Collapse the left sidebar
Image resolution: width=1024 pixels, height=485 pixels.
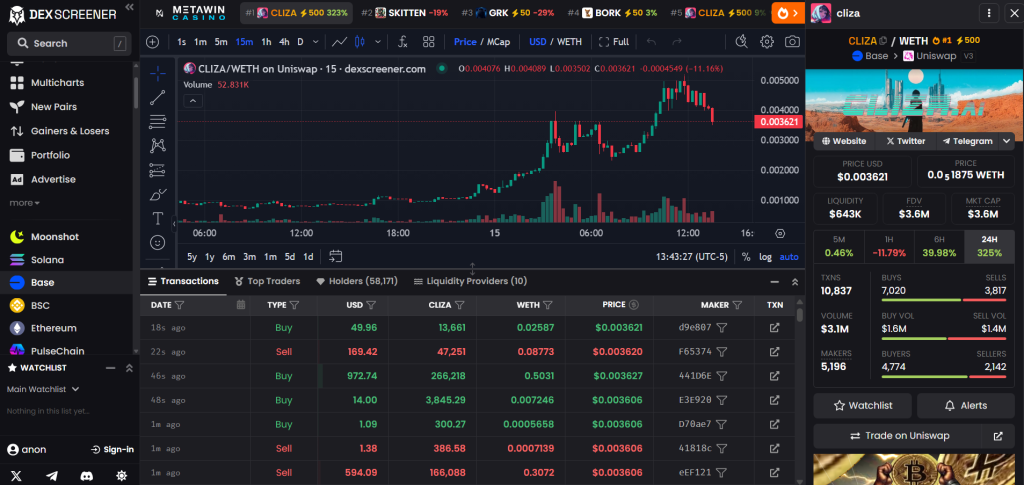[129, 7]
